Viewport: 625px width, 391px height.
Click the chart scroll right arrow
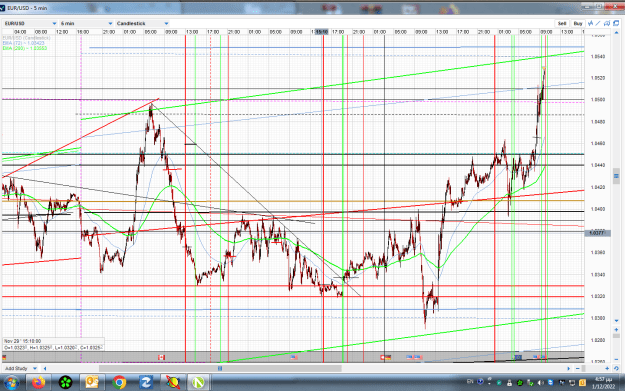(569, 368)
